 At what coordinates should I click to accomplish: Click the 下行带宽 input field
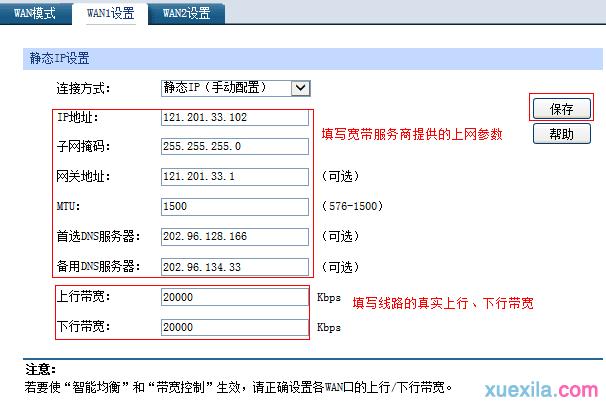click(235, 327)
